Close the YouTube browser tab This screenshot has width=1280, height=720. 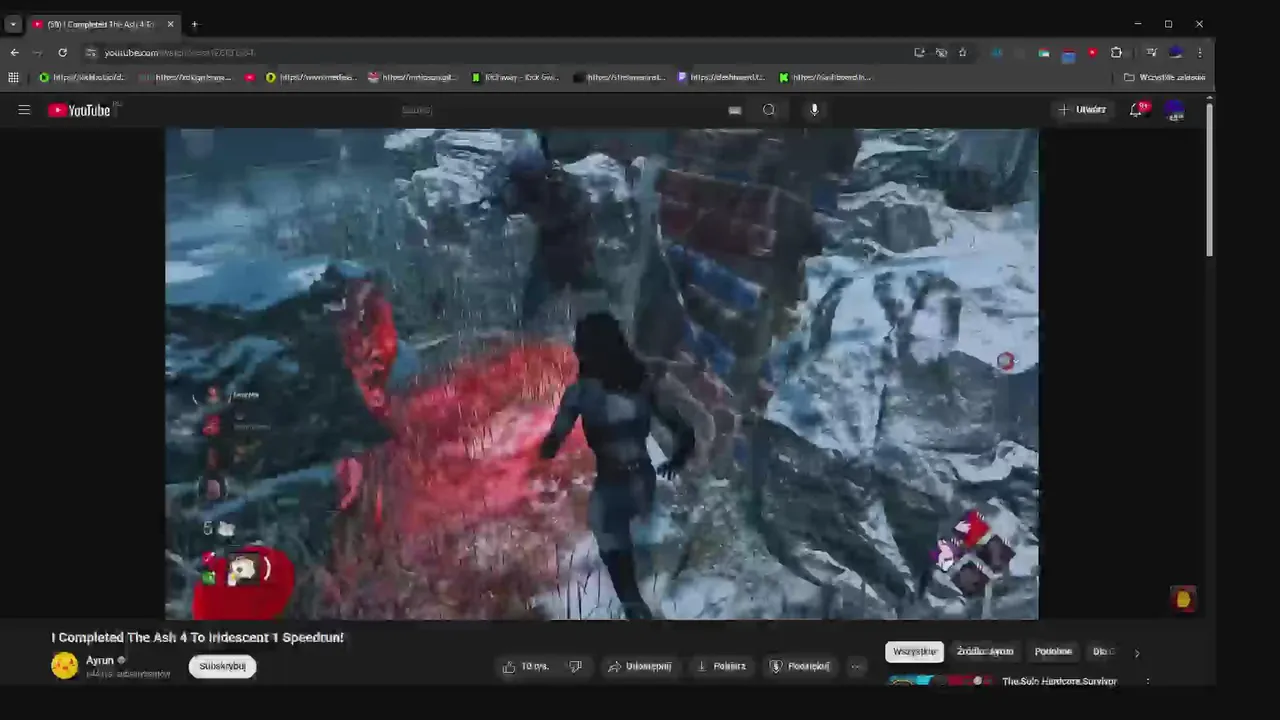[170, 24]
